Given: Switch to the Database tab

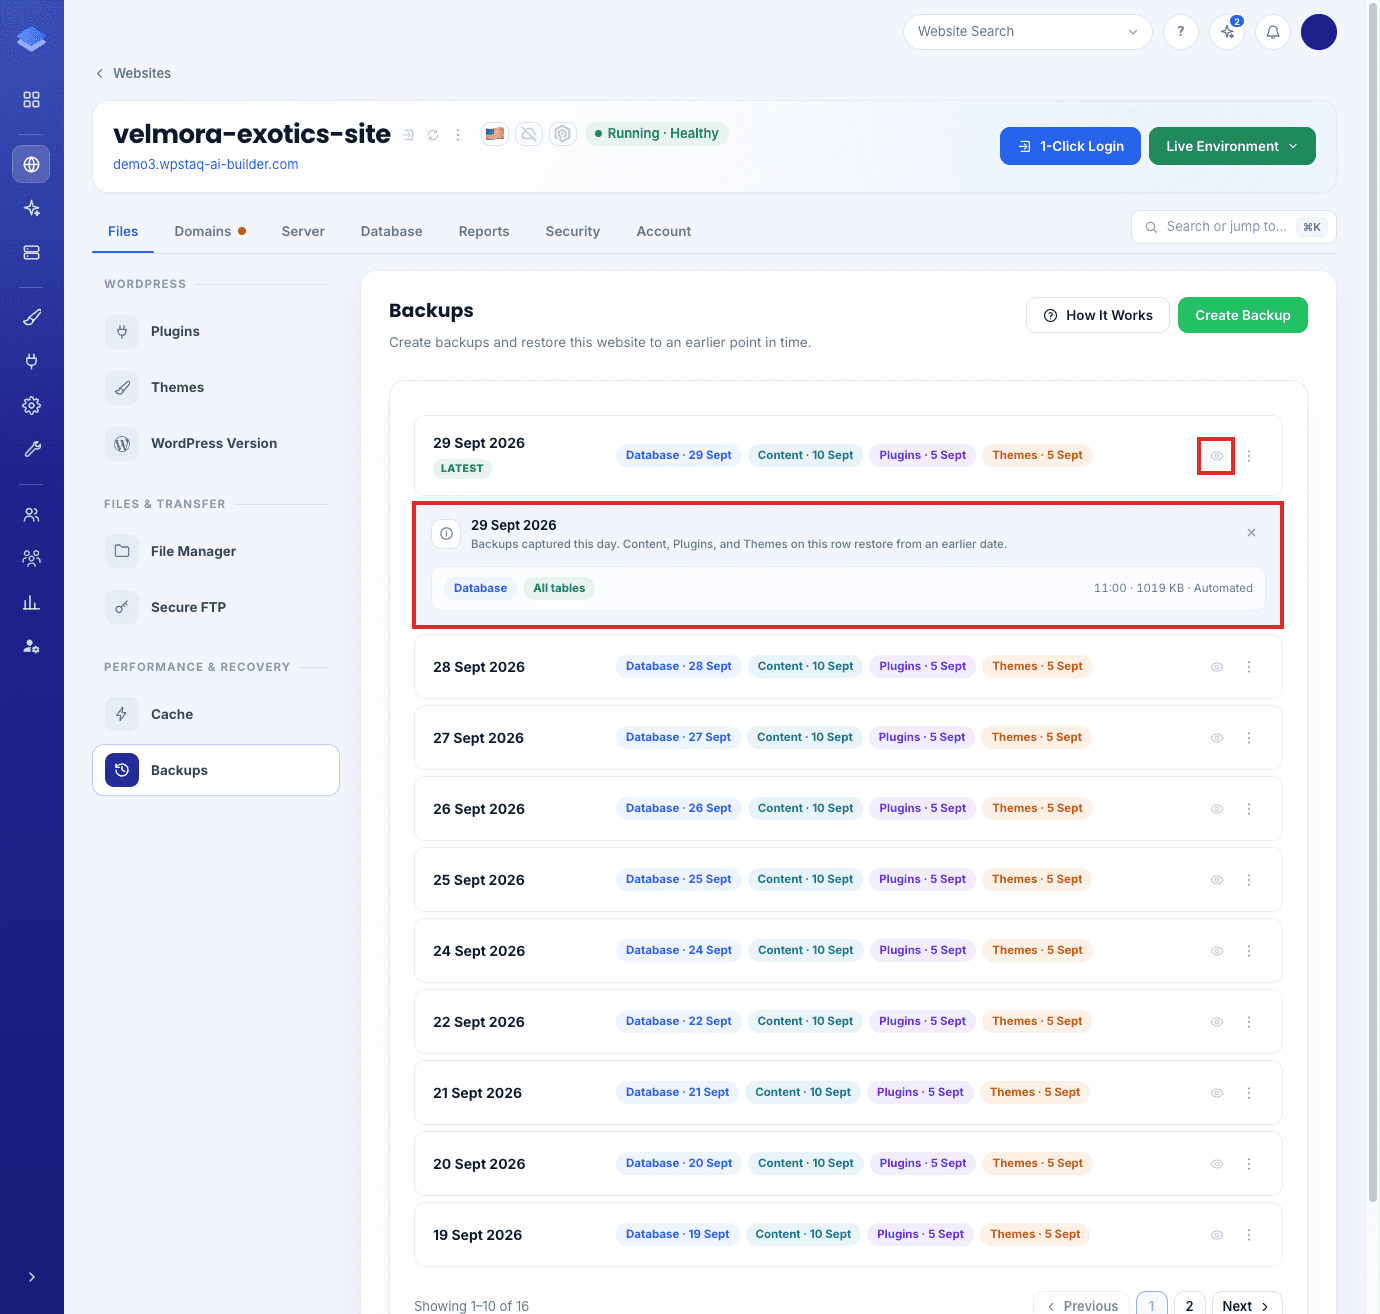Looking at the screenshot, I should (392, 231).
